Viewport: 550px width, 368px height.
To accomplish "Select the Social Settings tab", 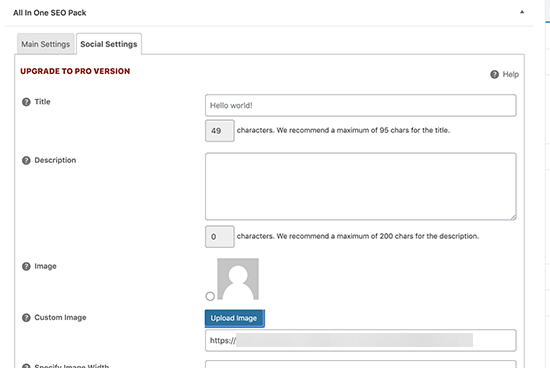I will tap(109, 44).
